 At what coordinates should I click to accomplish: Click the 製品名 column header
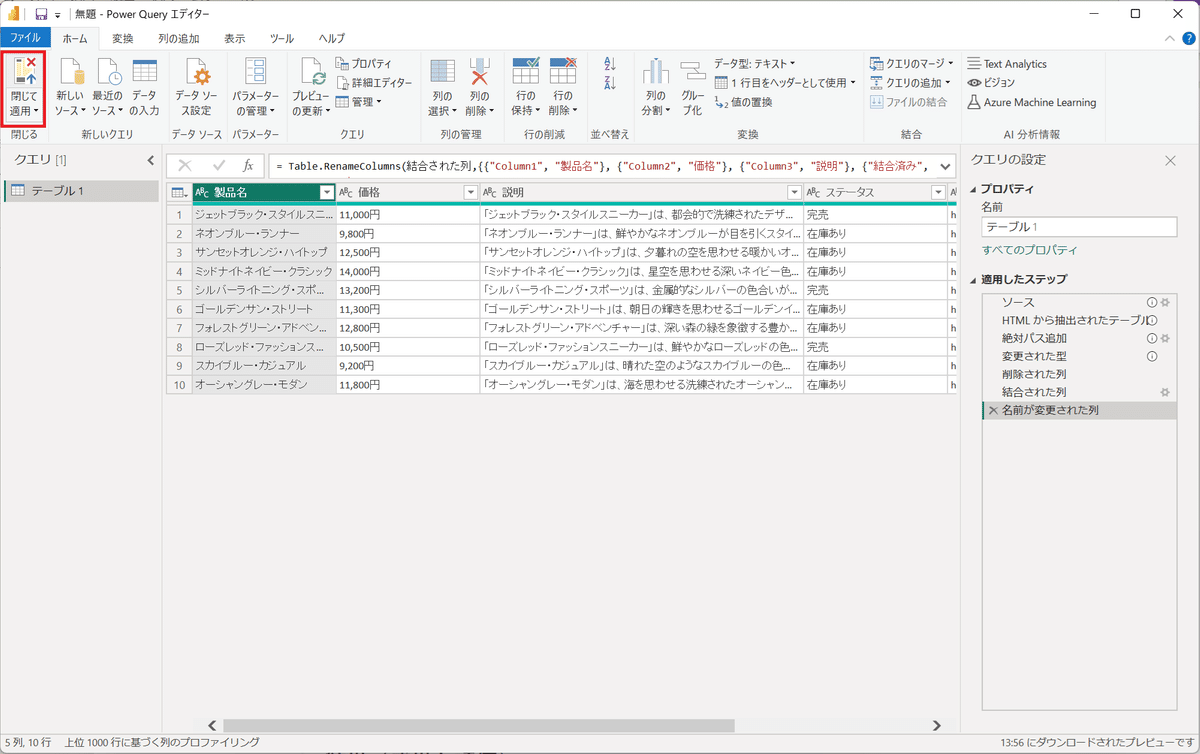(x=263, y=193)
